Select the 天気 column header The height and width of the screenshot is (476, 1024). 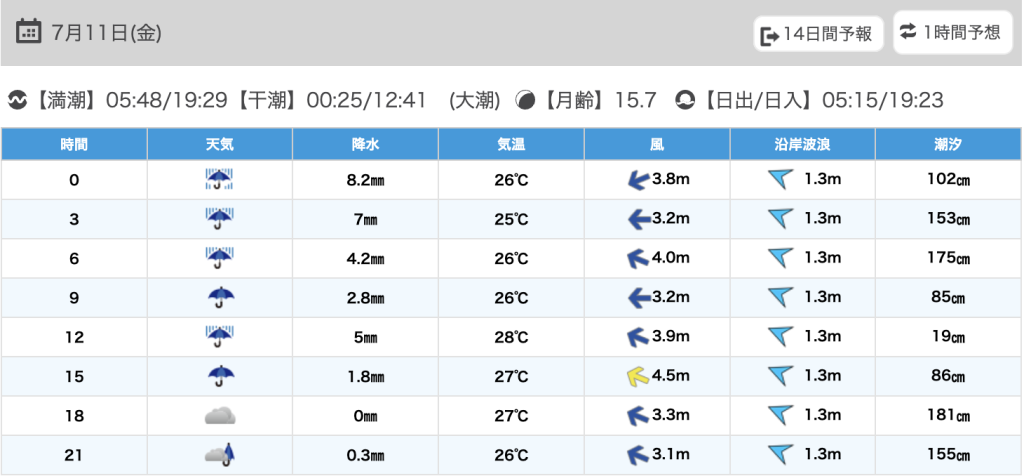219,144
